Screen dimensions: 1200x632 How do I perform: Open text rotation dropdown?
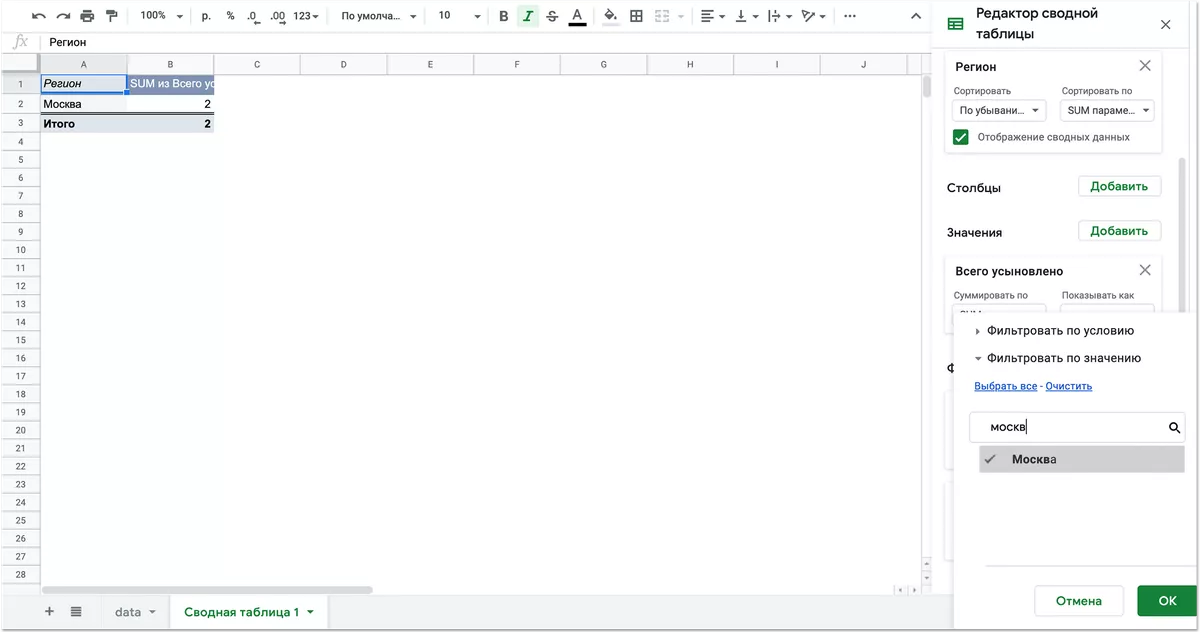coord(814,16)
